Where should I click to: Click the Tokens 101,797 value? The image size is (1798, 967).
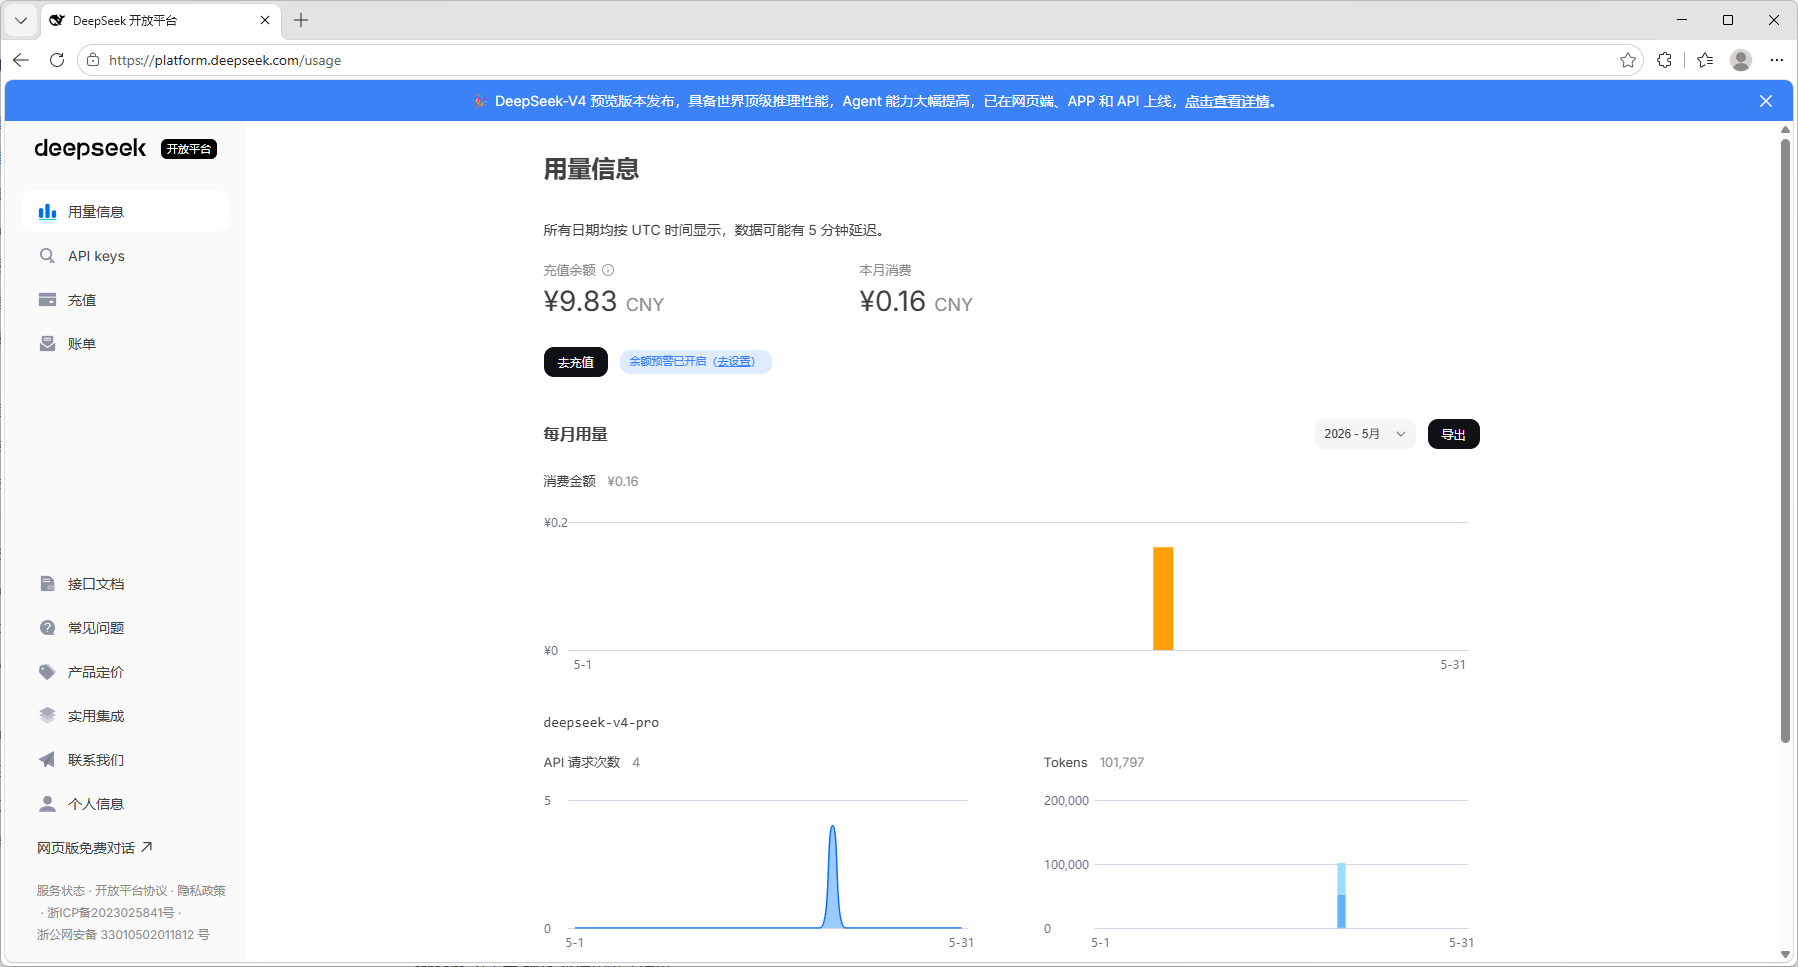click(x=1122, y=762)
